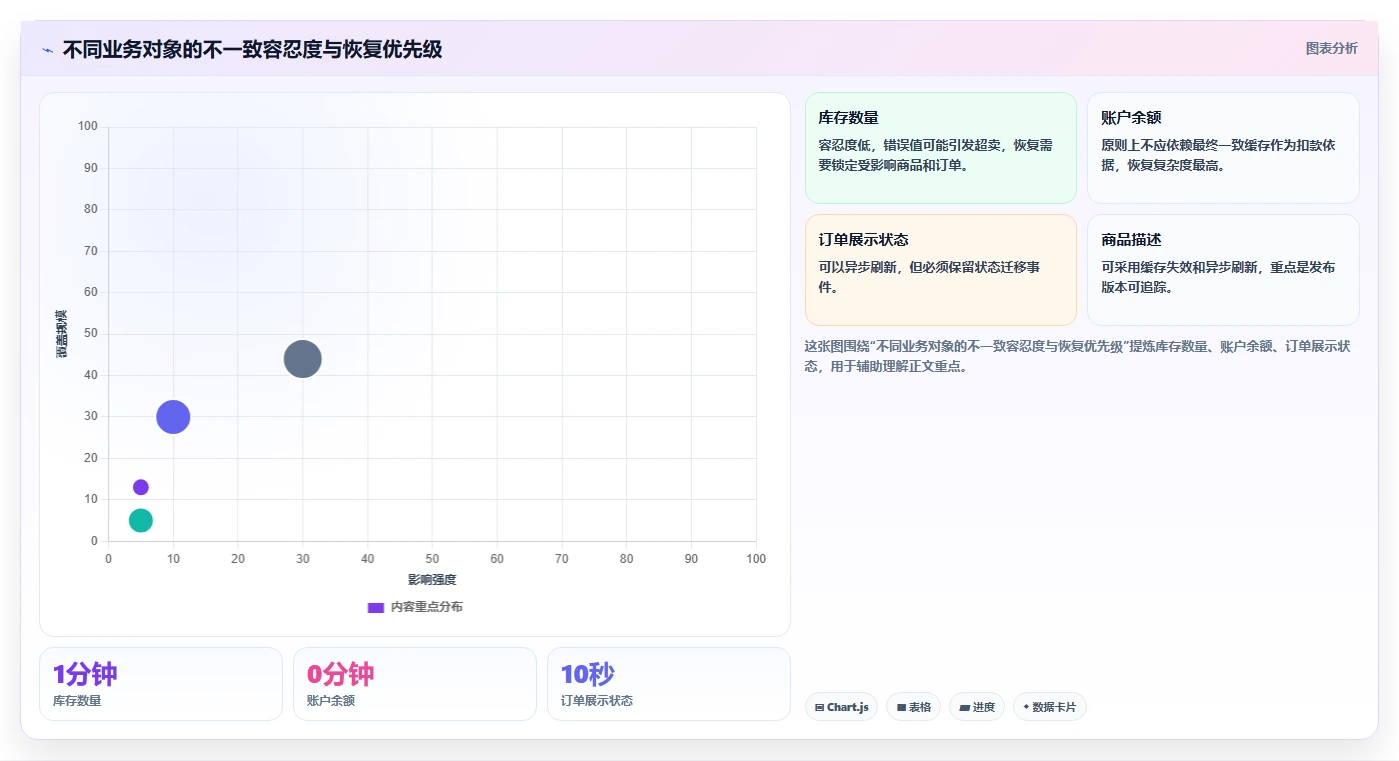Click the teal bubble near the chart origin

[x=141, y=520]
